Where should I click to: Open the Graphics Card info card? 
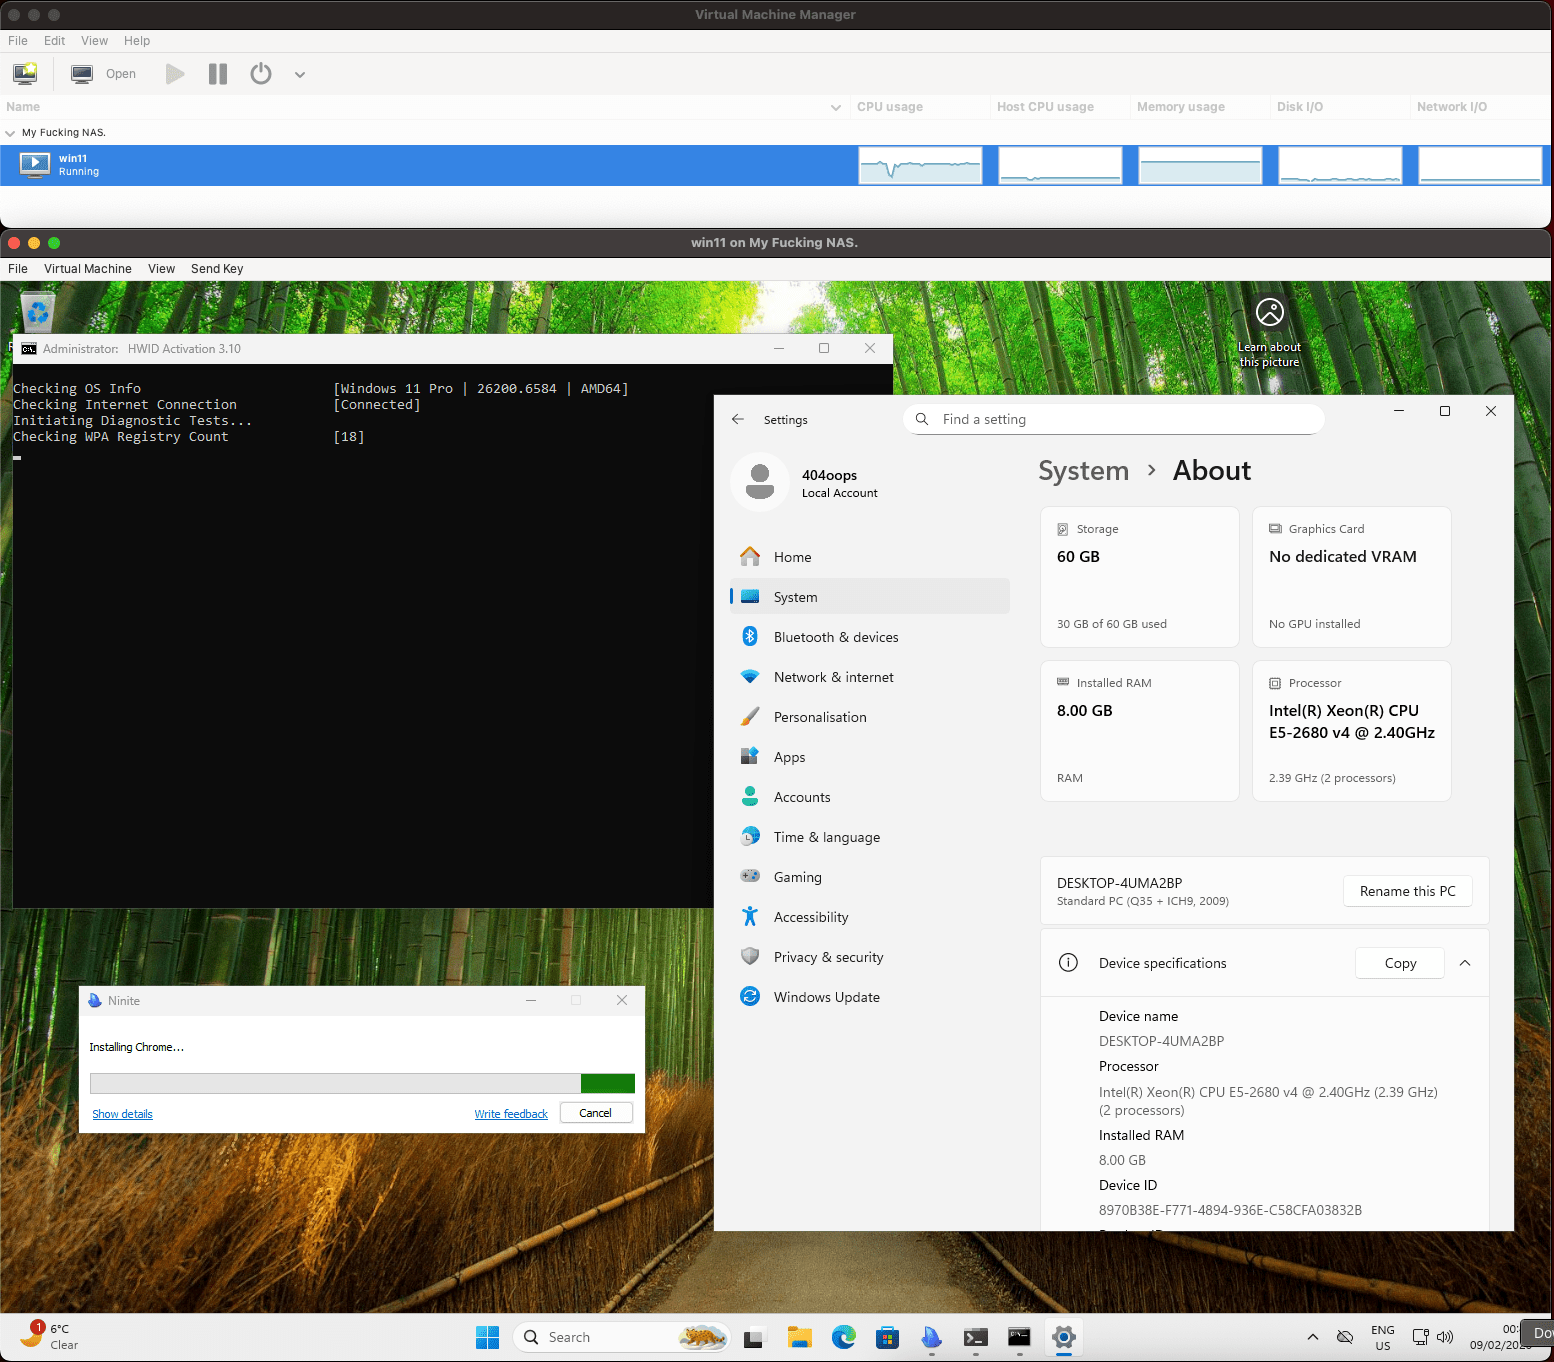[1352, 577]
